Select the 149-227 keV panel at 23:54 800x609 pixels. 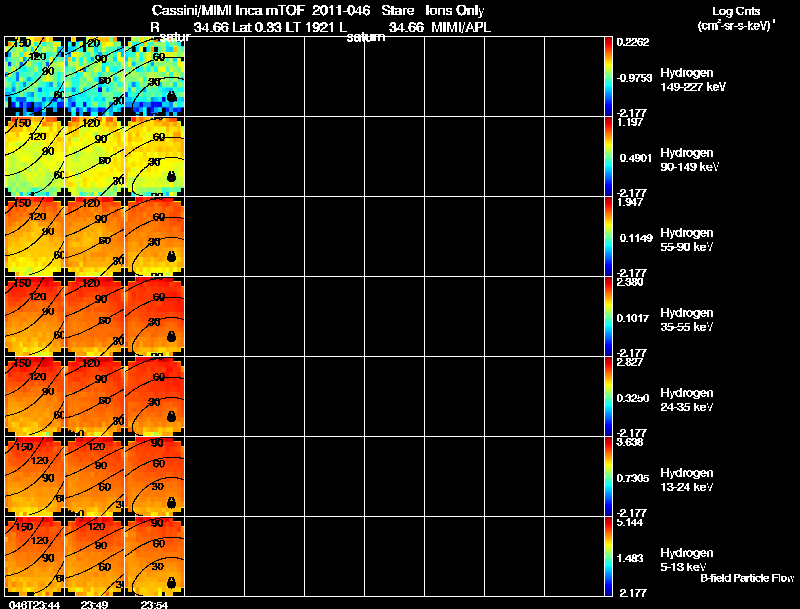pyautogui.click(x=155, y=77)
